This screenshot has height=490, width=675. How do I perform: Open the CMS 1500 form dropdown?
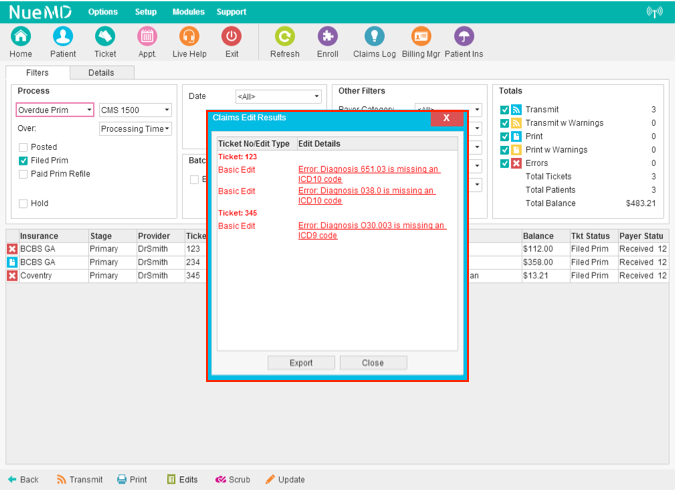click(135, 110)
